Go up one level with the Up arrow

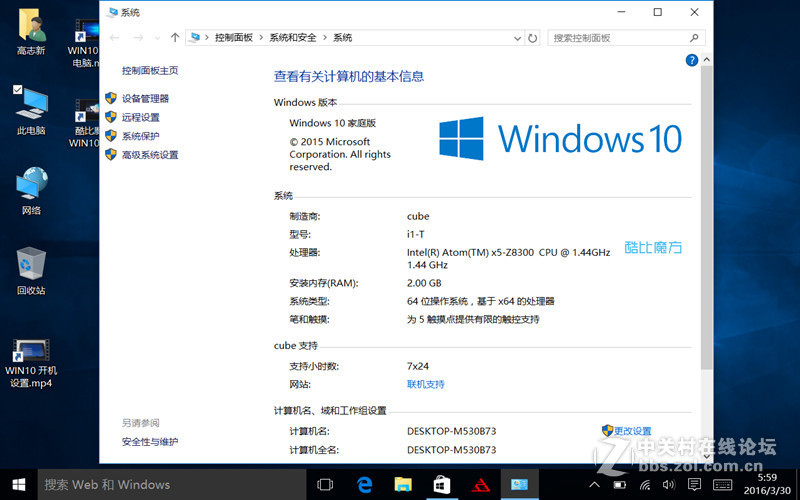pyautogui.click(x=174, y=37)
